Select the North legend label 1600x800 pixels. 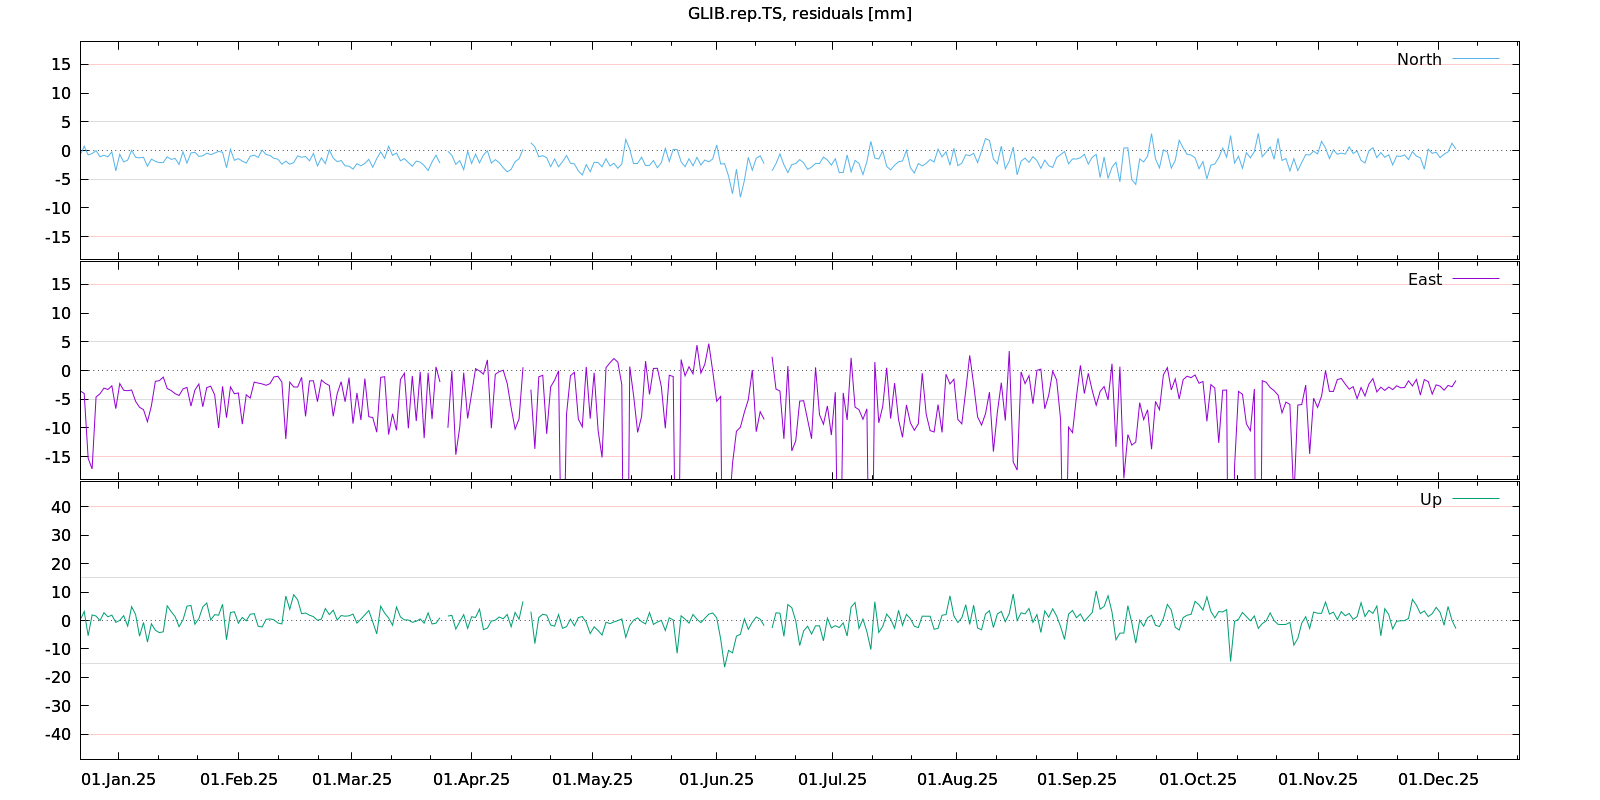pos(1419,59)
